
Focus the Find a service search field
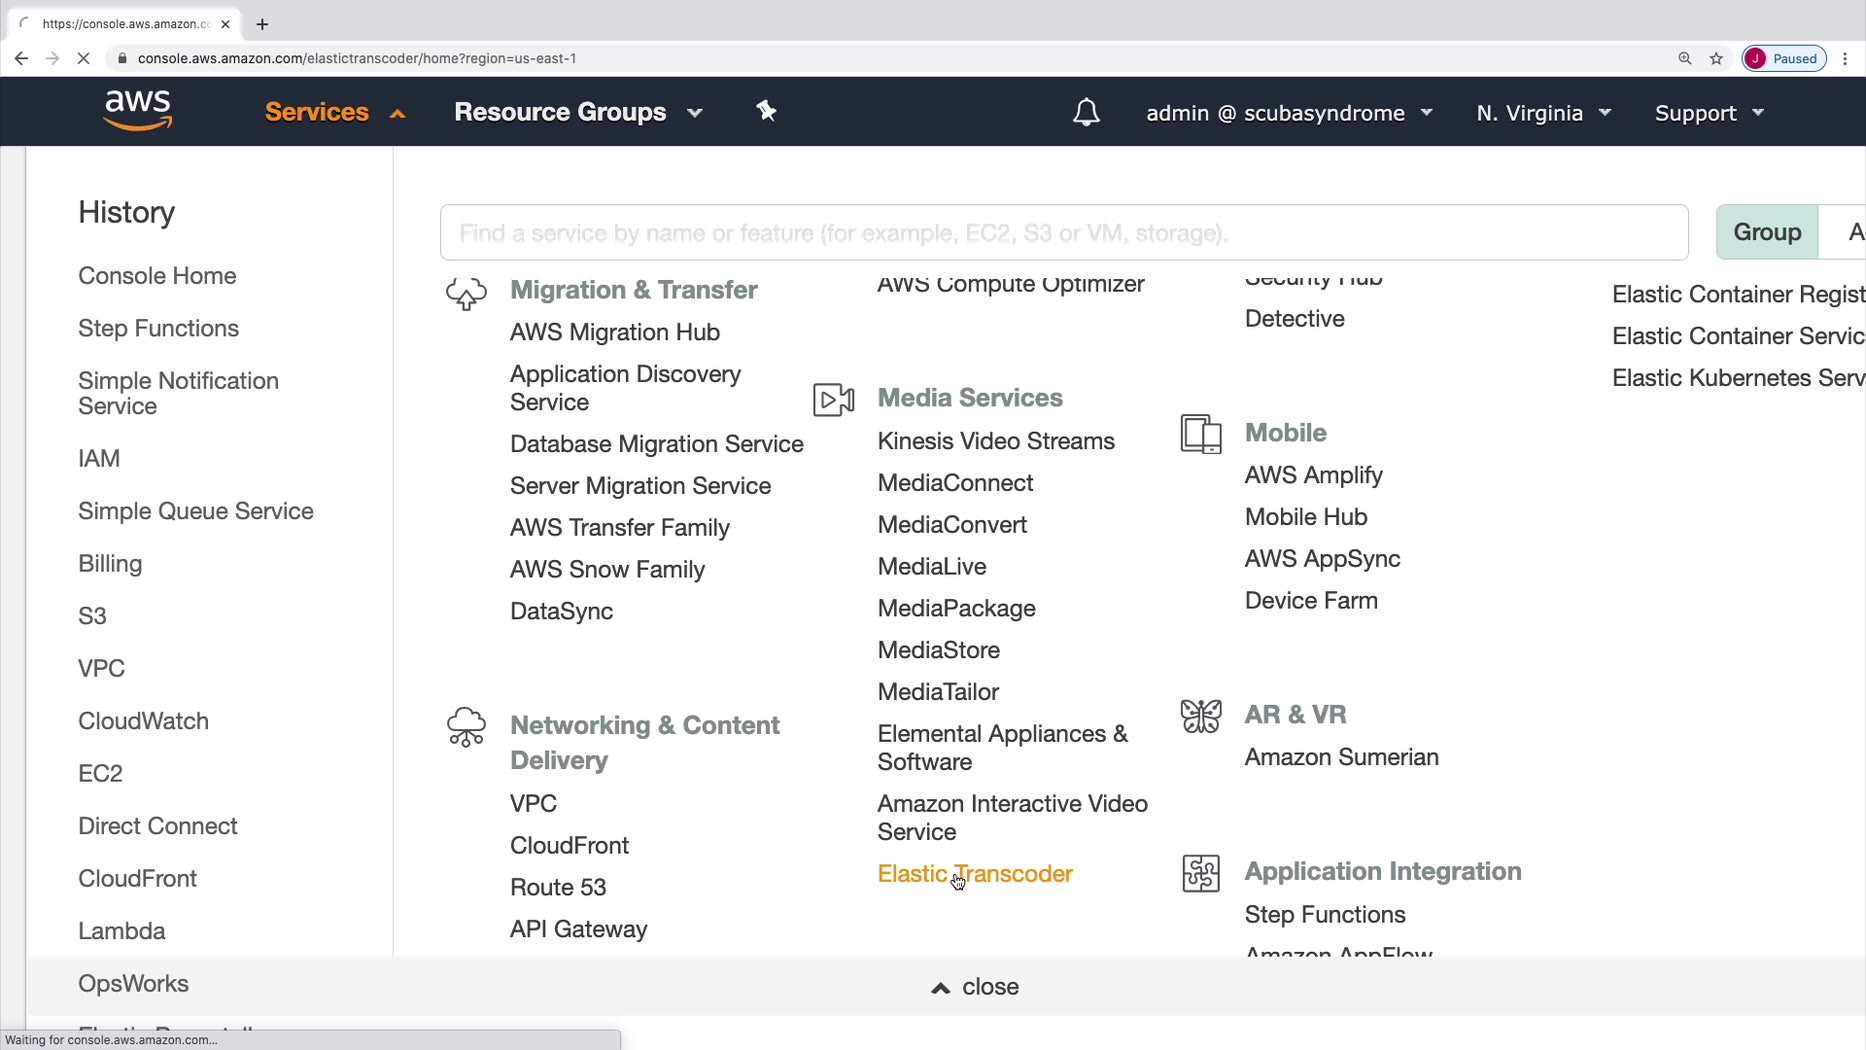coord(1063,233)
